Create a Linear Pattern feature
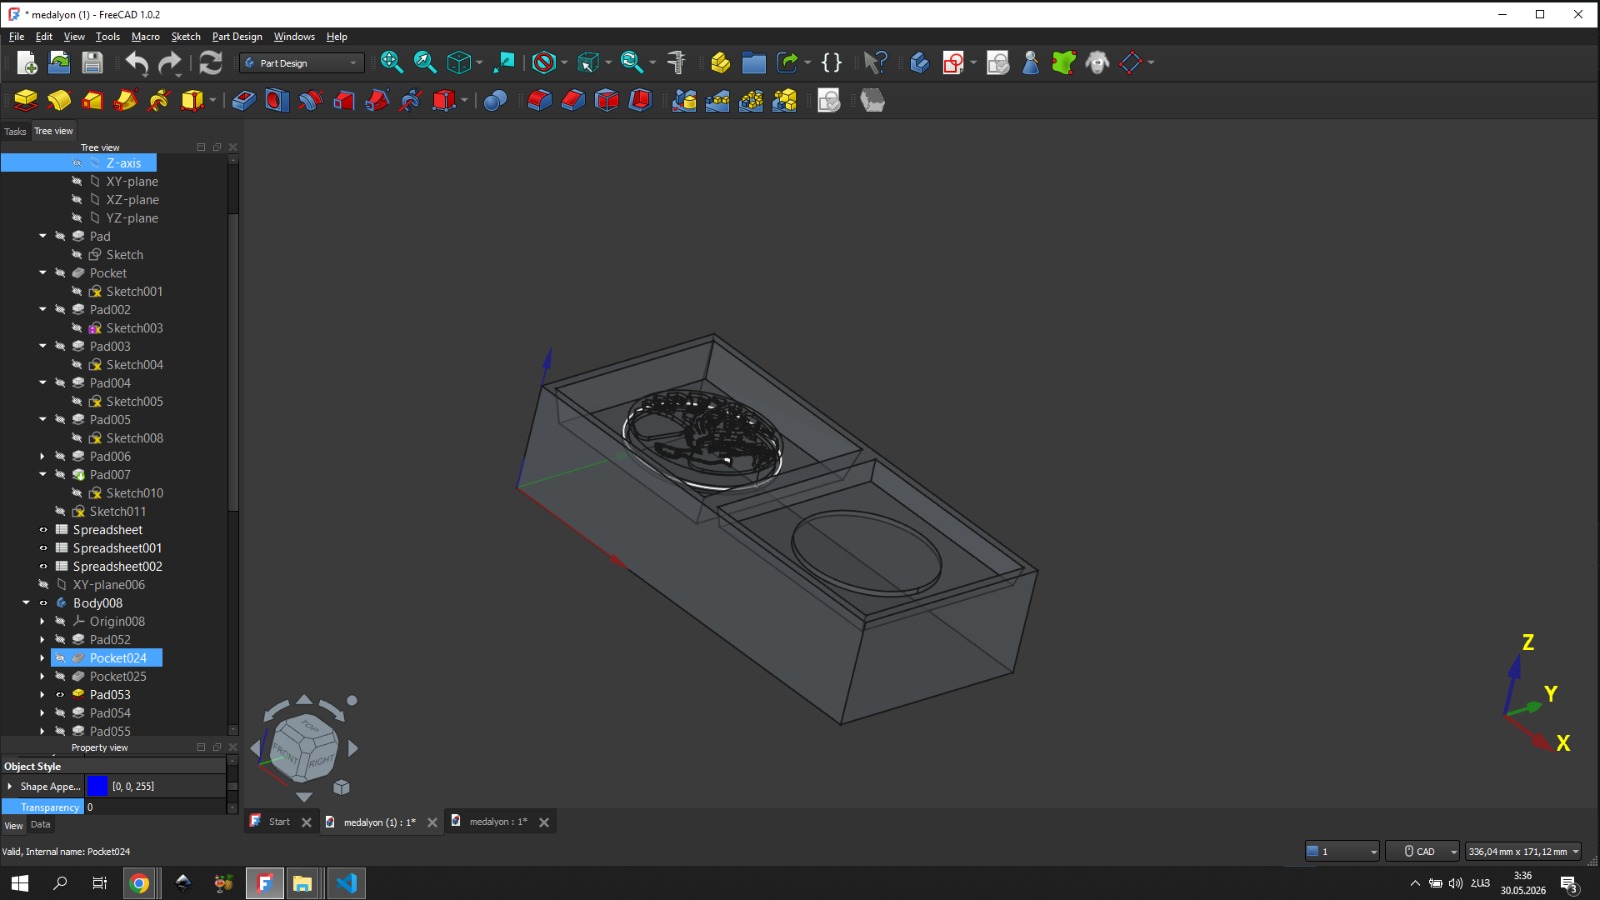 [718, 100]
